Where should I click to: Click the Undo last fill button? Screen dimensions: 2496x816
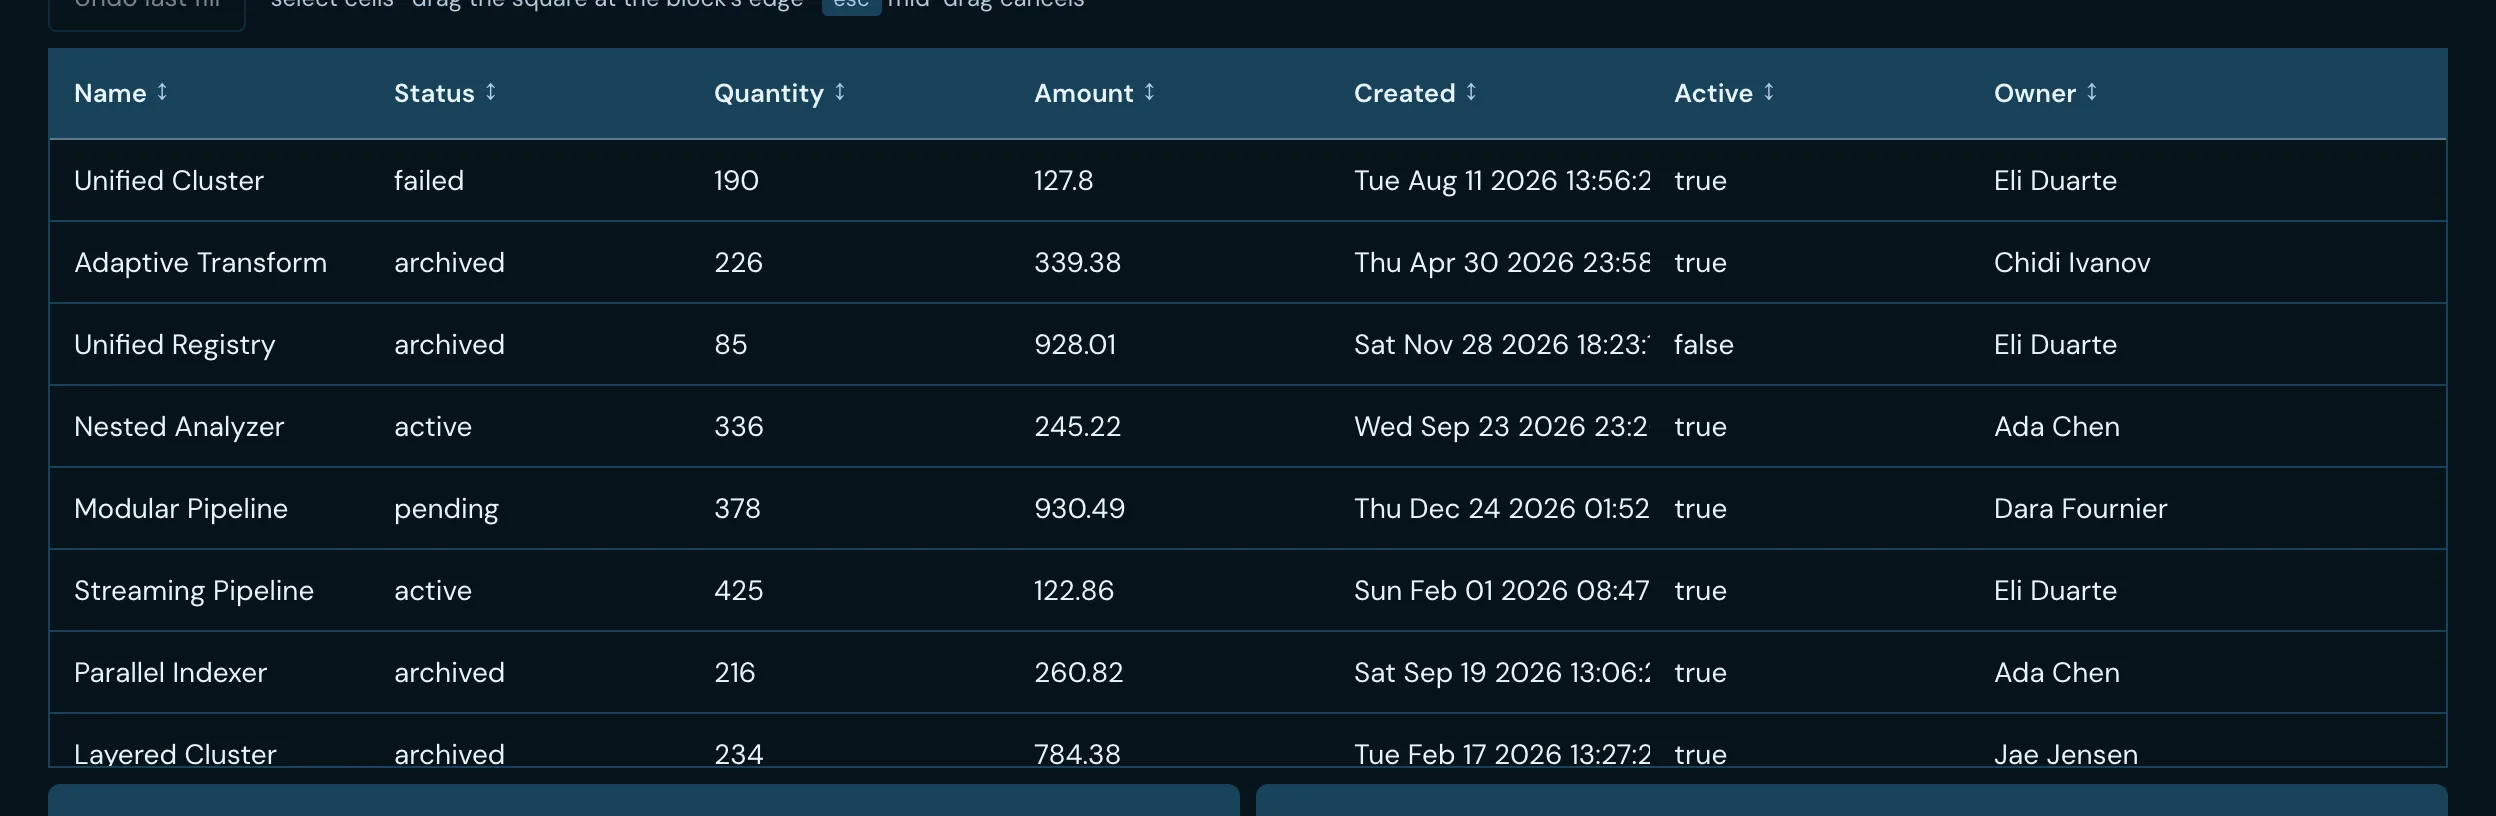tap(147, 10)
